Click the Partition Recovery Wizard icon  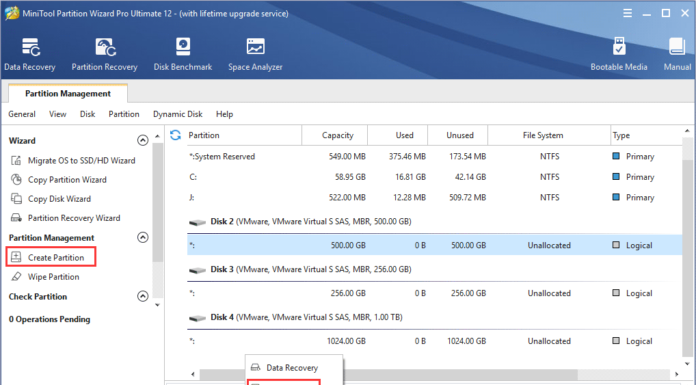pyautogui.click(x=16, y=218)
